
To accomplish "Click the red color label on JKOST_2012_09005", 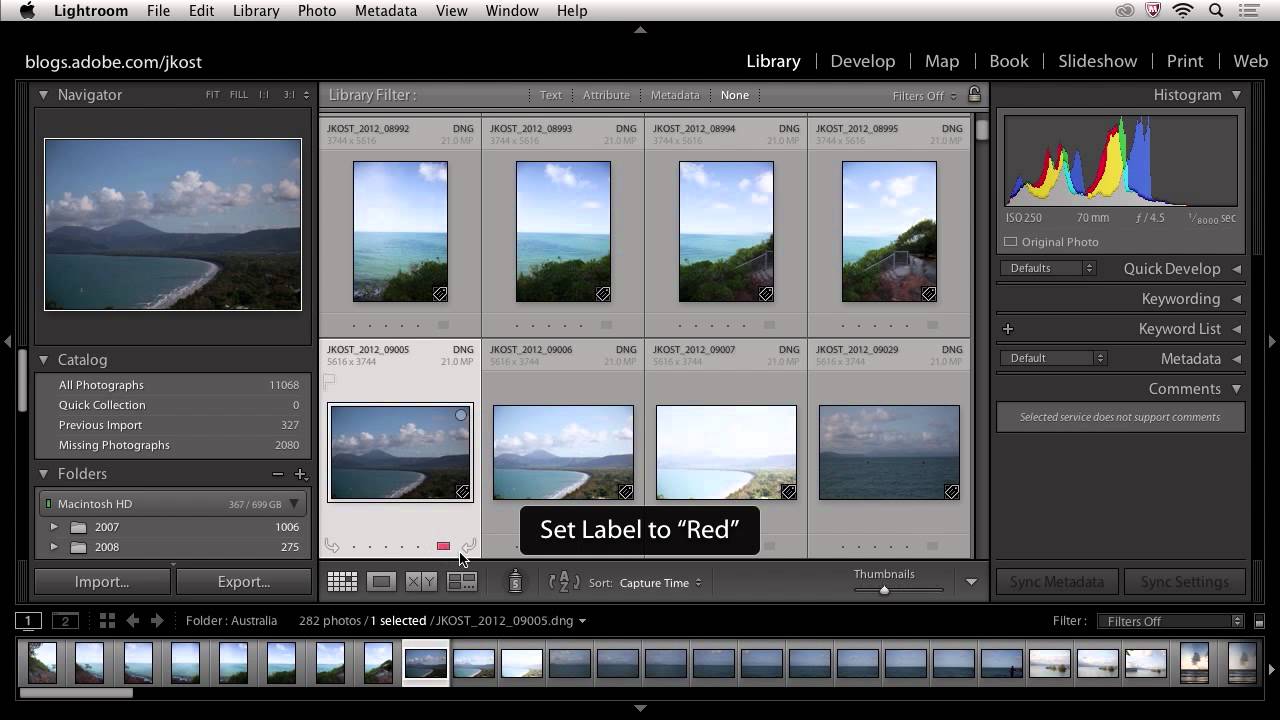I will click(443, 546).
